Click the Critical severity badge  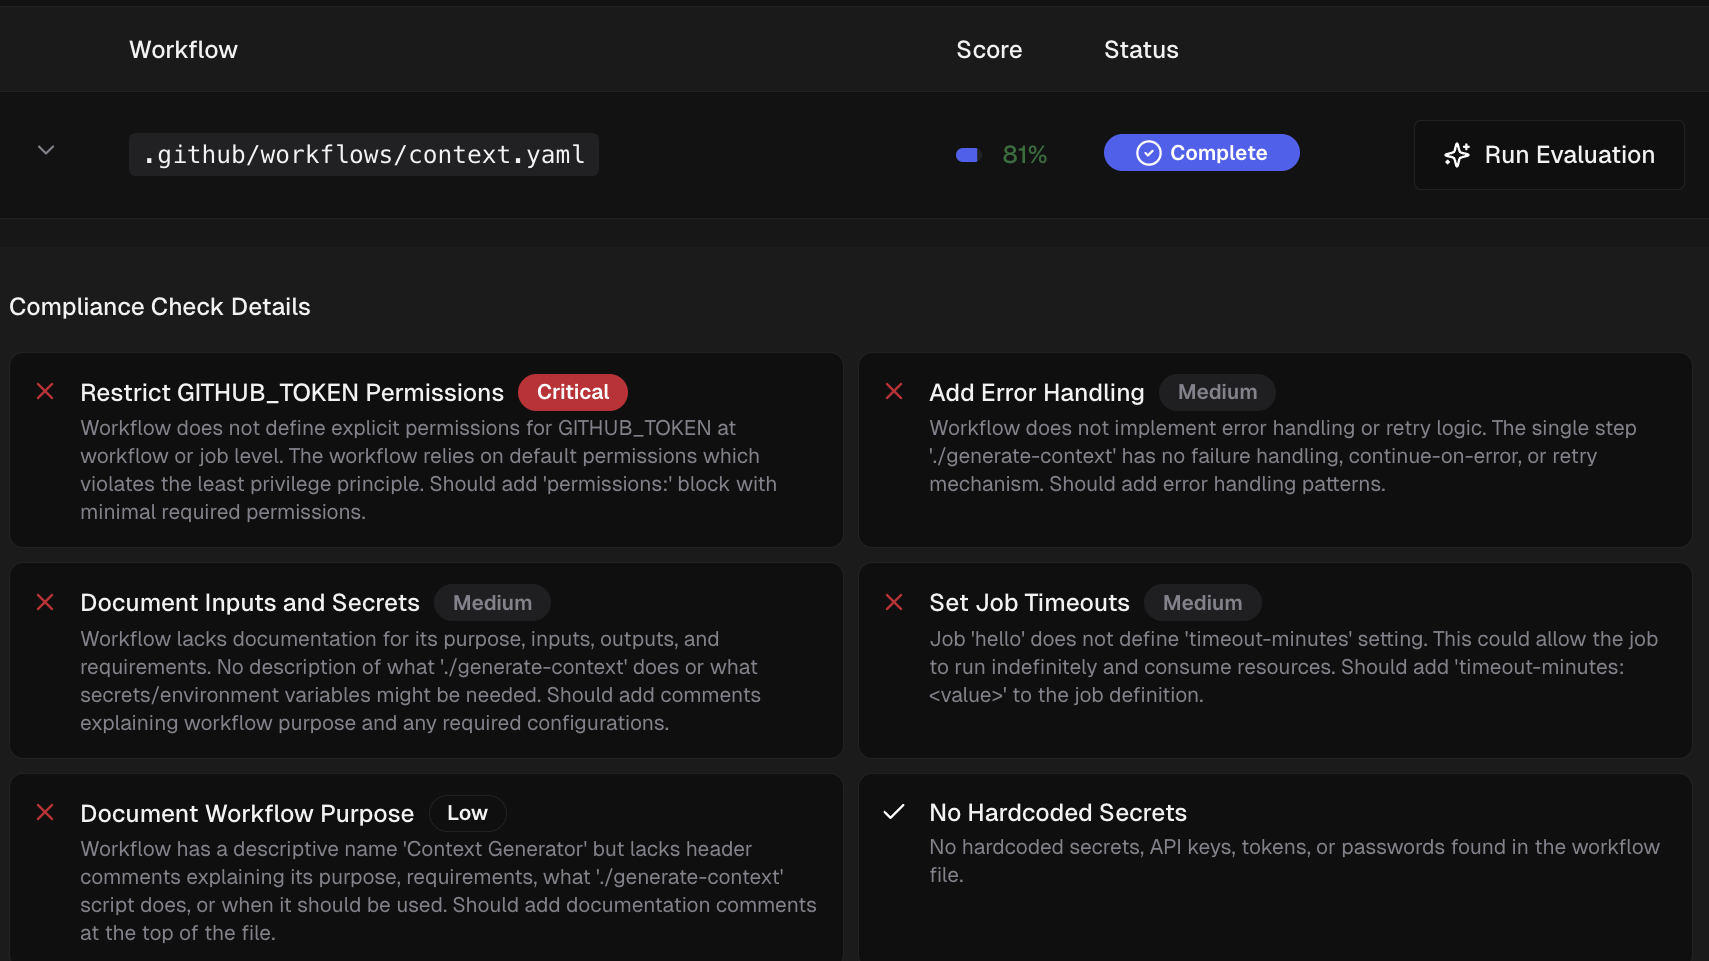point(572,392)
